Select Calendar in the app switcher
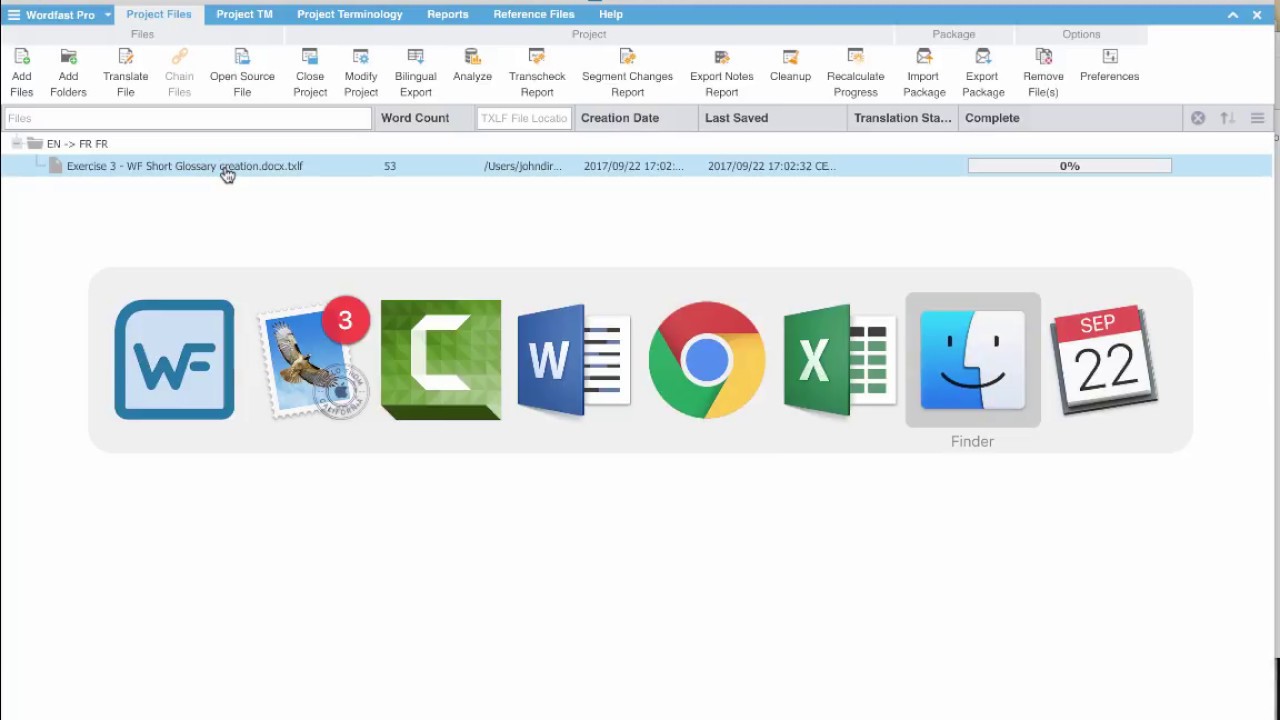 1105,360
